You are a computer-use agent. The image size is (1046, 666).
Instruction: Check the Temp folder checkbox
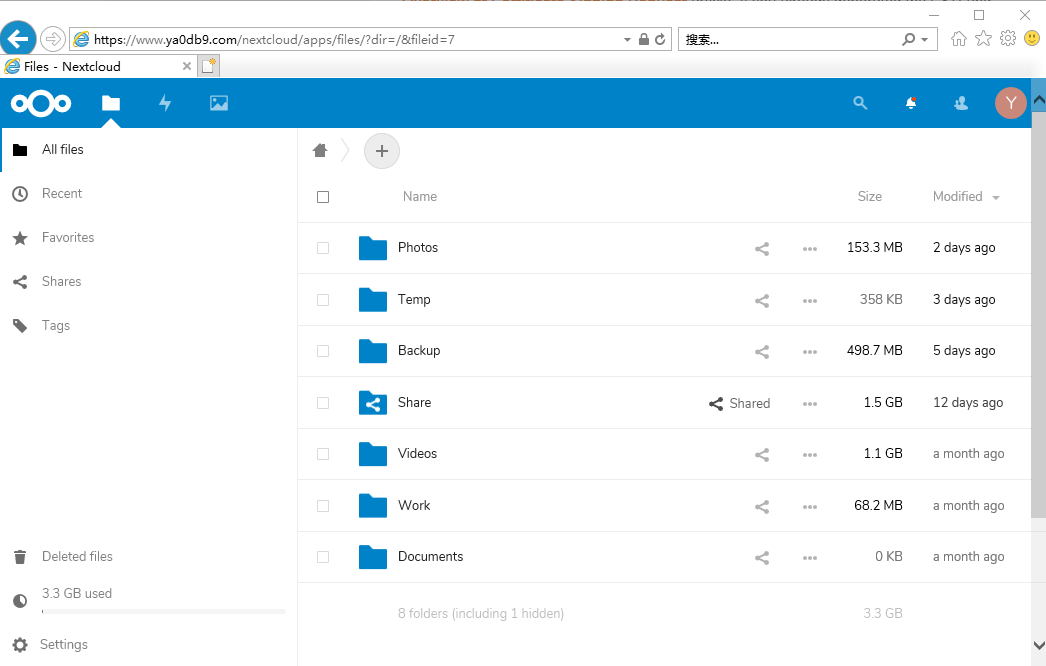(x=323, y=300)
